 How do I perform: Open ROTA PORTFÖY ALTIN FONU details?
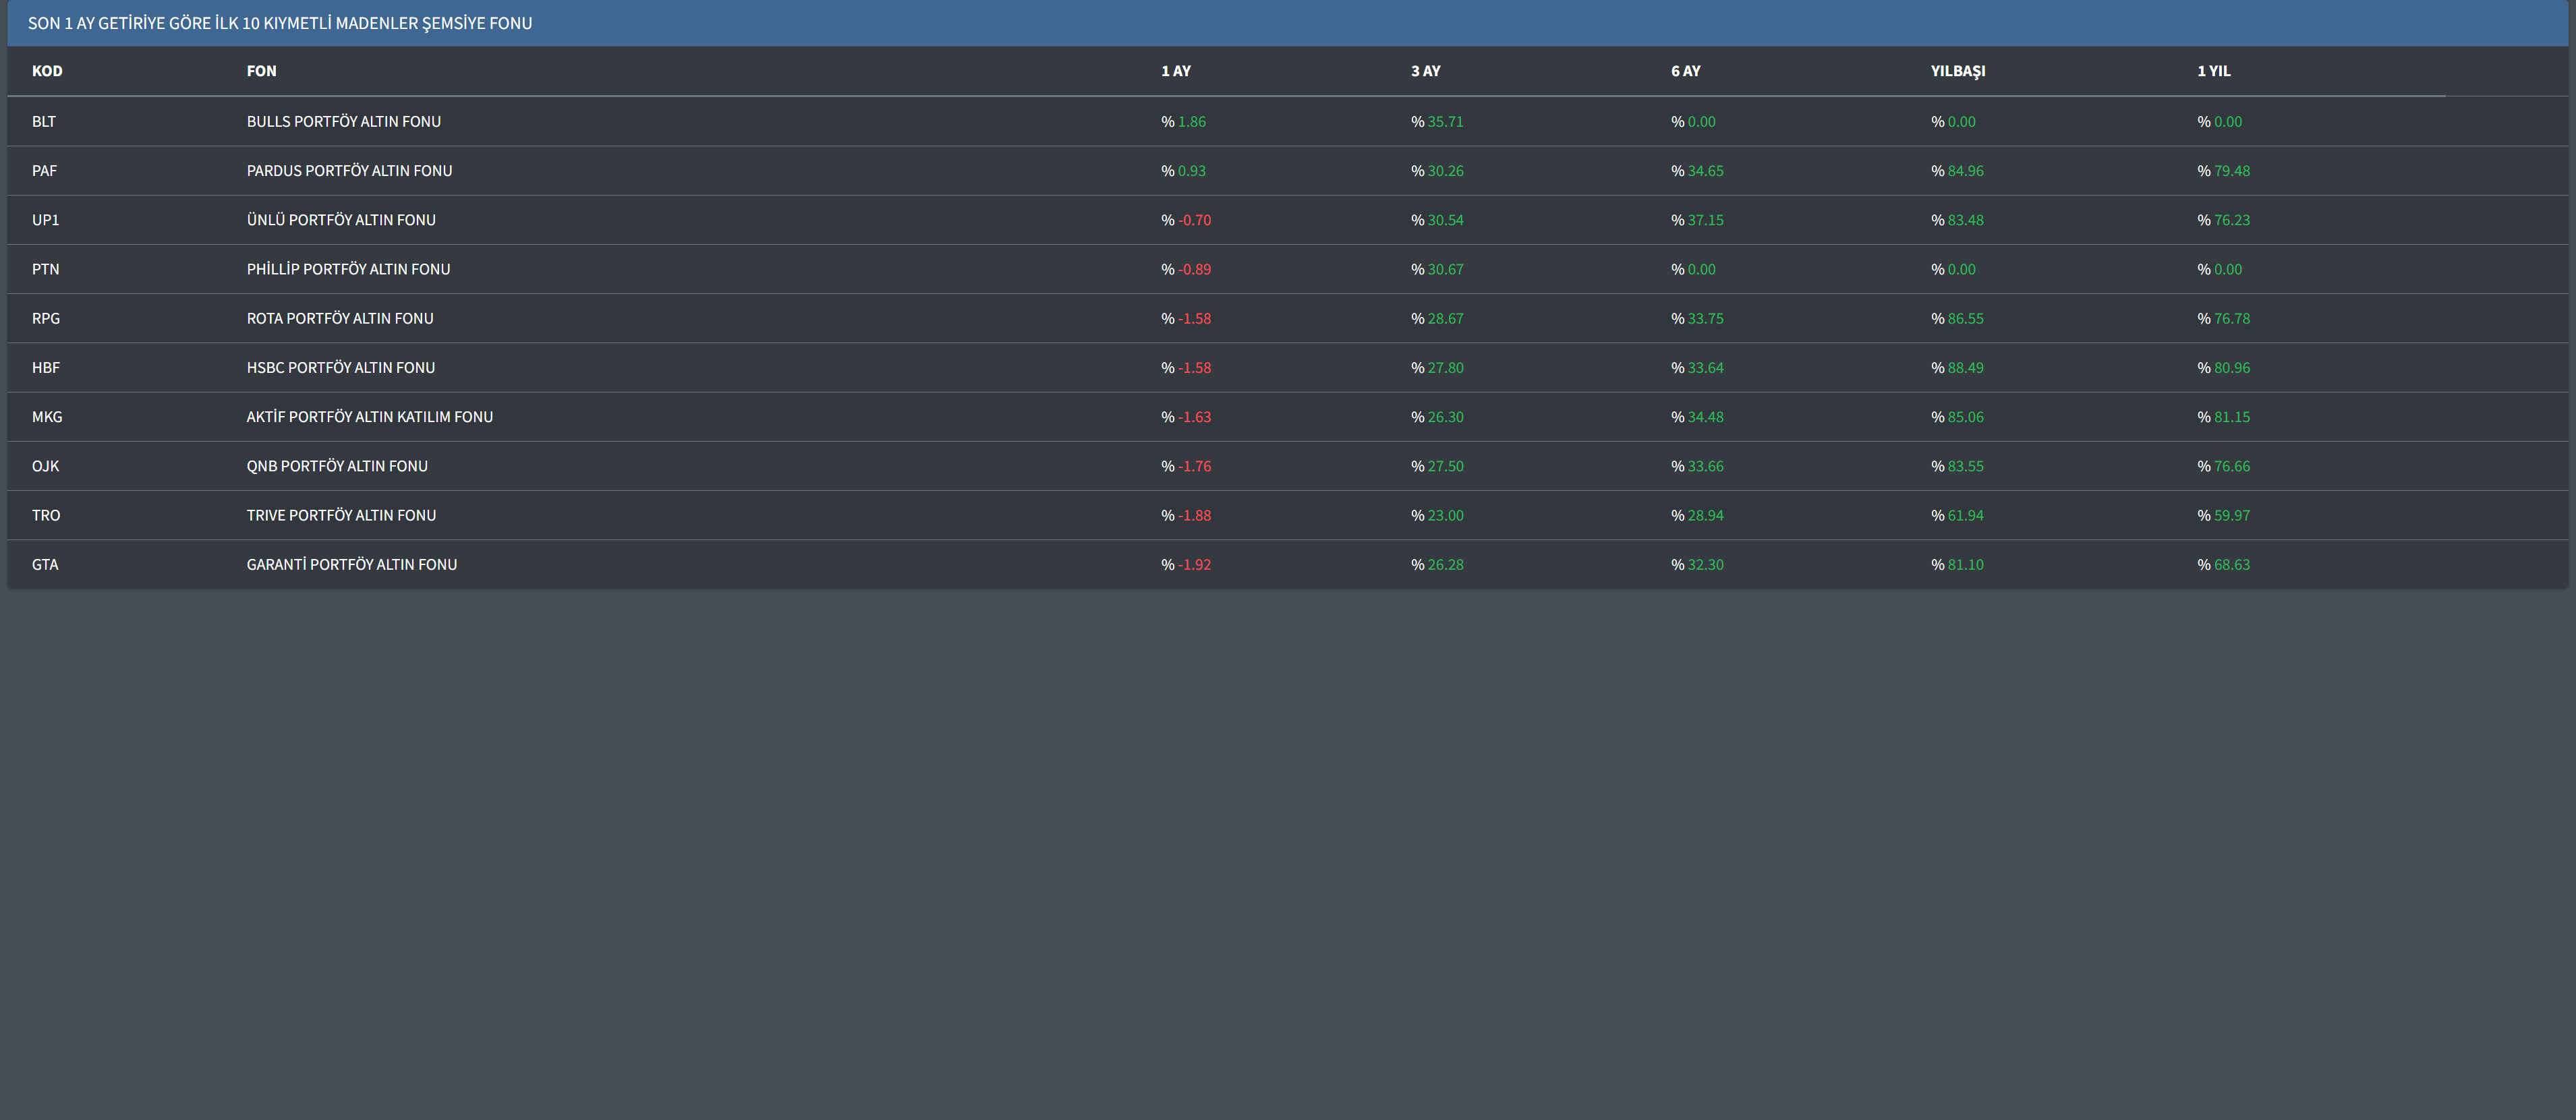pyautogui.click(x=340, y=318)
